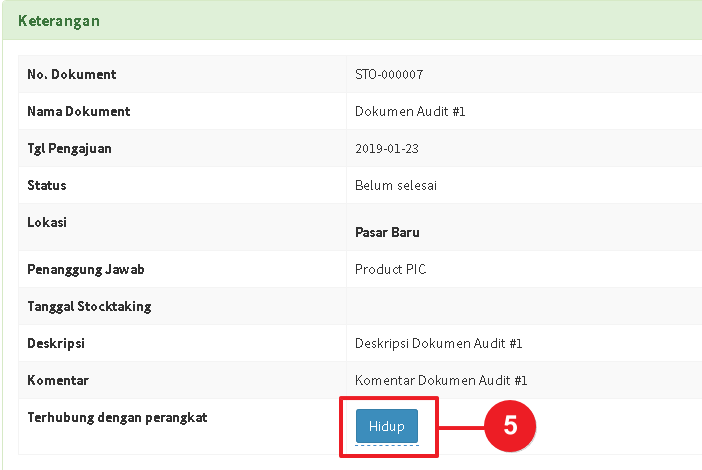Select the Product PIC value

(390, 269)
